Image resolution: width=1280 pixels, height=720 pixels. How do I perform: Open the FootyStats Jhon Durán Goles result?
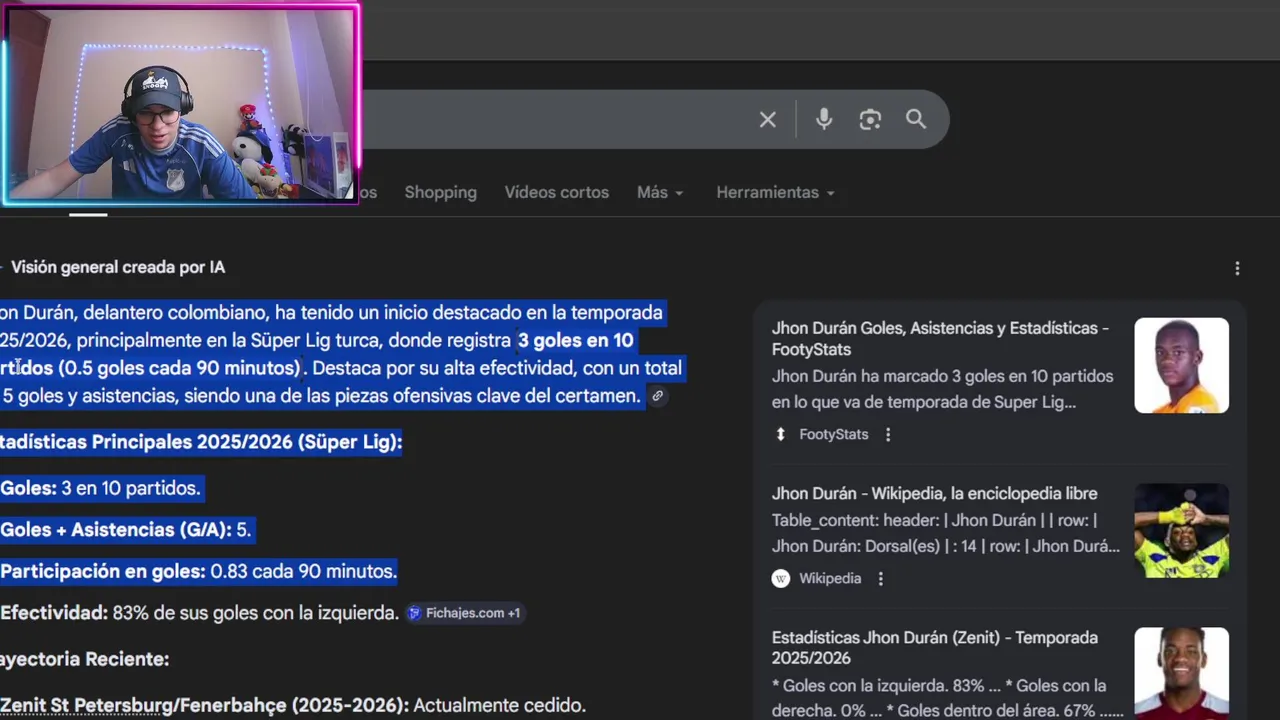(x=940, y=338)
